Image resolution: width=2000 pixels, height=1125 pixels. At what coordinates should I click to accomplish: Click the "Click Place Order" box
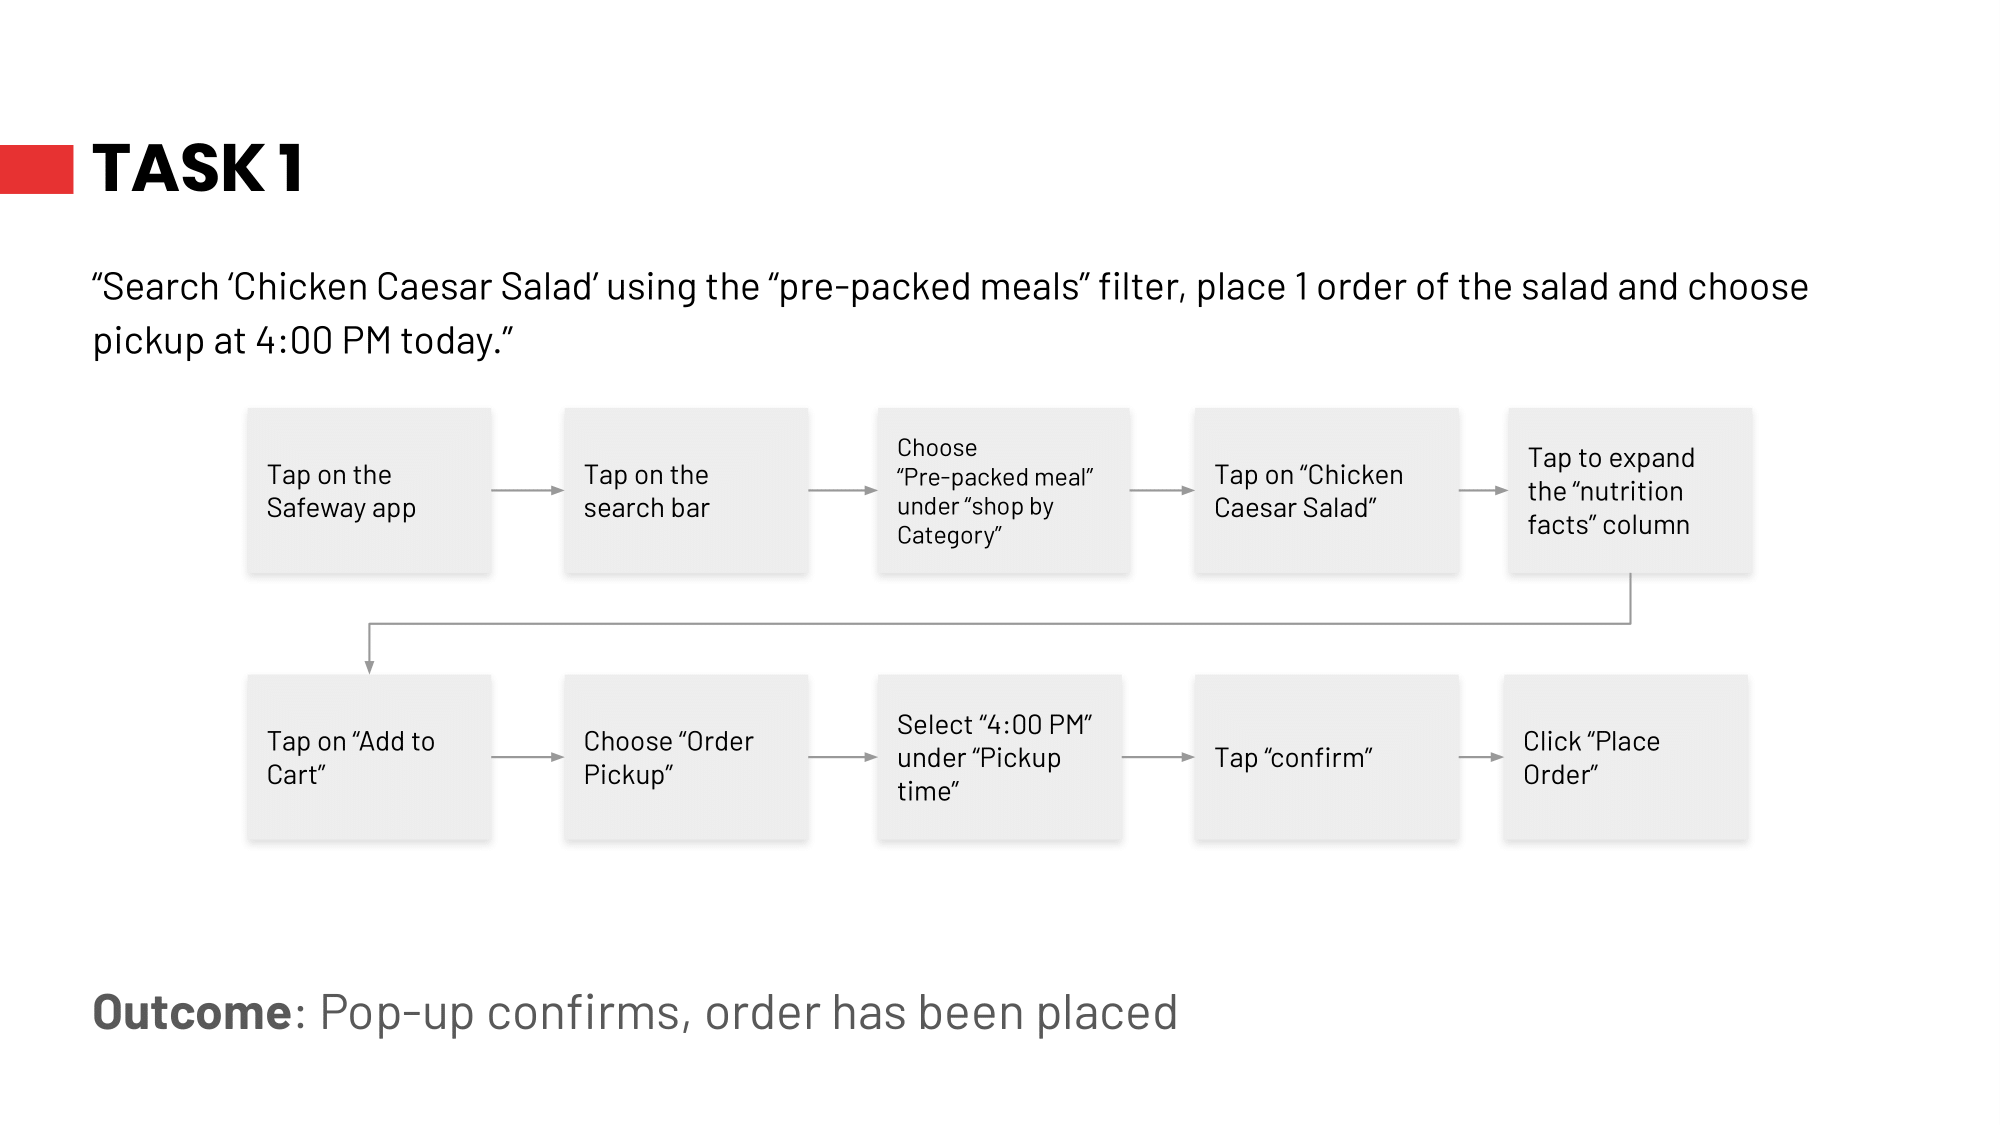[x=1625, y=758]
